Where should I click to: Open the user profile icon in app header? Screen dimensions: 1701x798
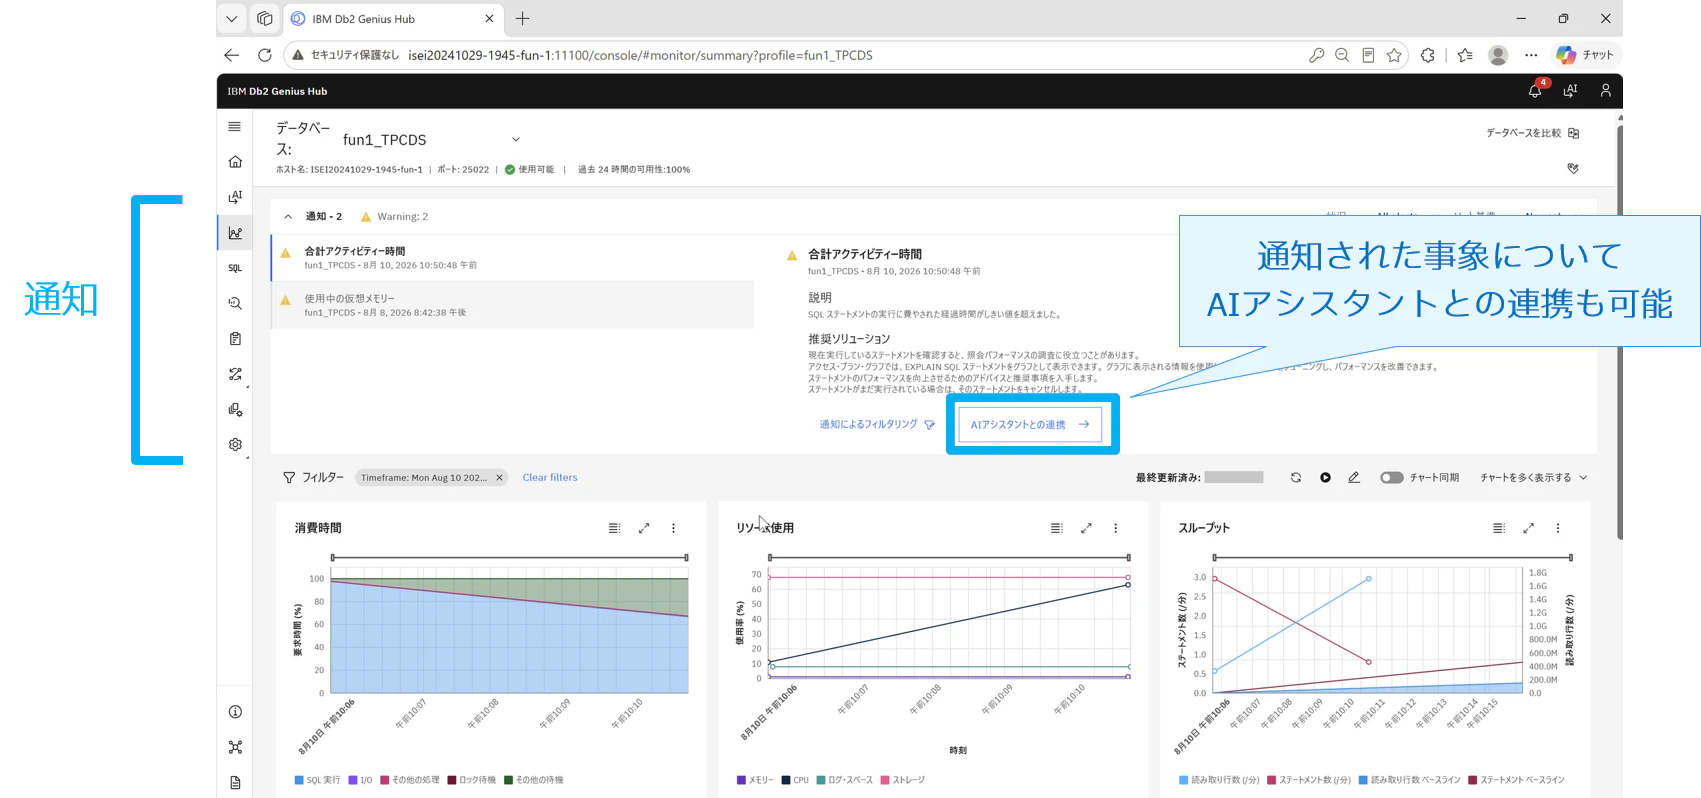click(x=1605, y=91)
